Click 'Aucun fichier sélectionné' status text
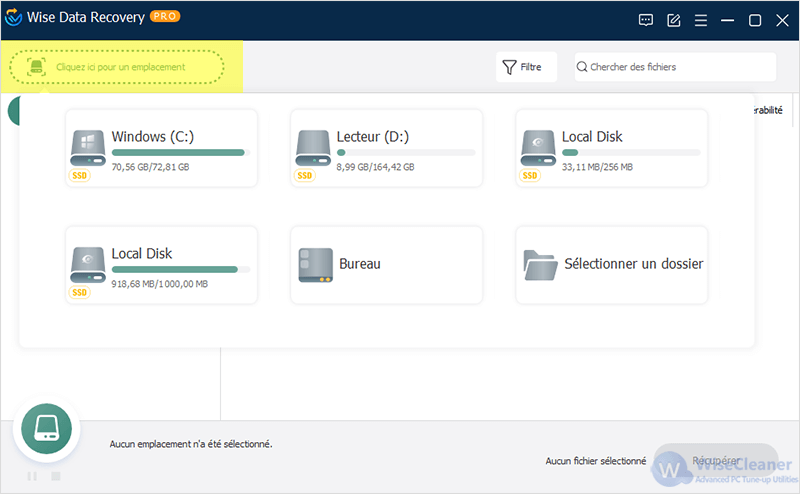Viewport: 800px width, 494px height. coord(595,461)
